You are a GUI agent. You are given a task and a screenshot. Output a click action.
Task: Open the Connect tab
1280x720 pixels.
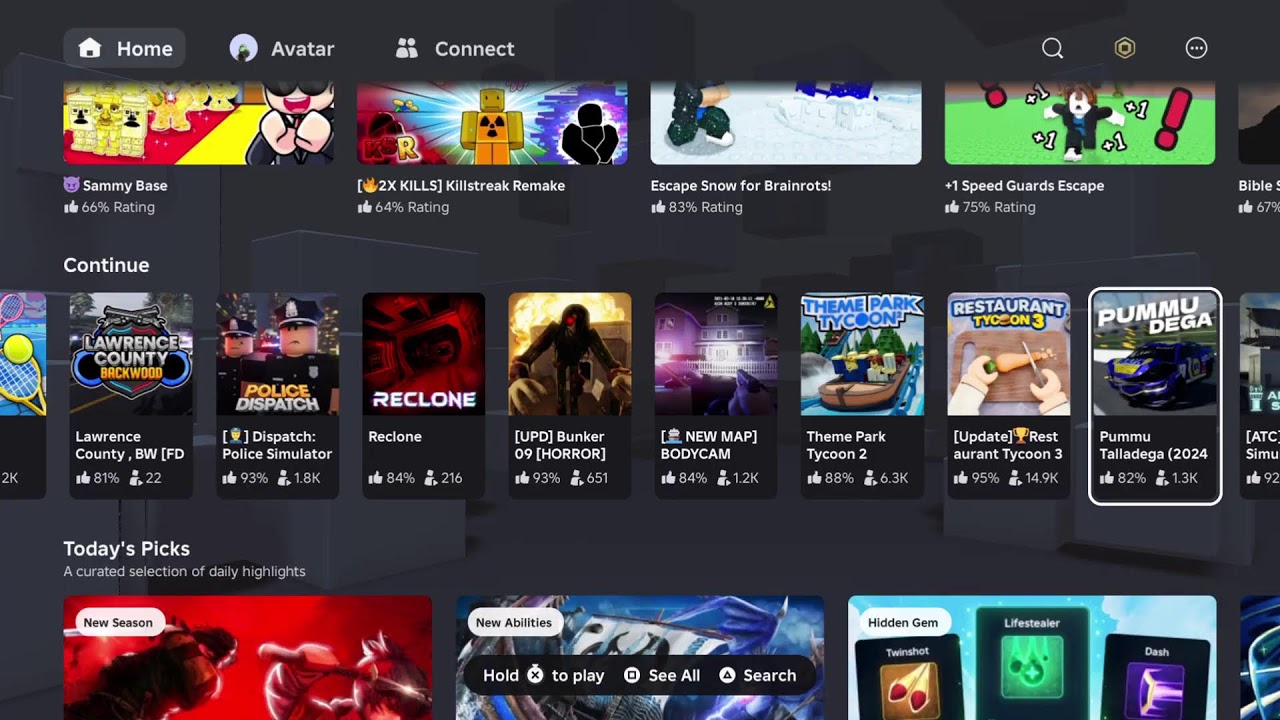click(x=455, y=48)
